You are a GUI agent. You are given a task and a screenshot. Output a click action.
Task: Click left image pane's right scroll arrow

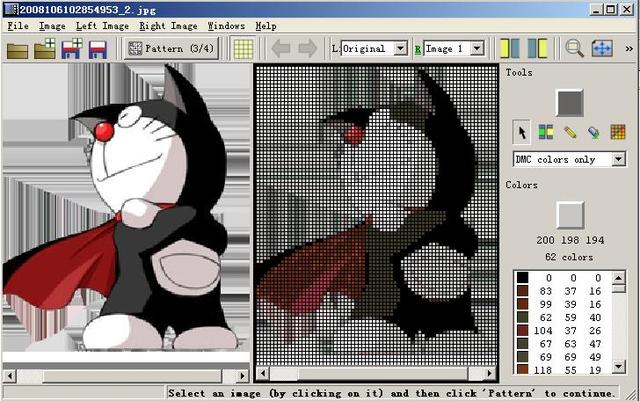(243, 376)
